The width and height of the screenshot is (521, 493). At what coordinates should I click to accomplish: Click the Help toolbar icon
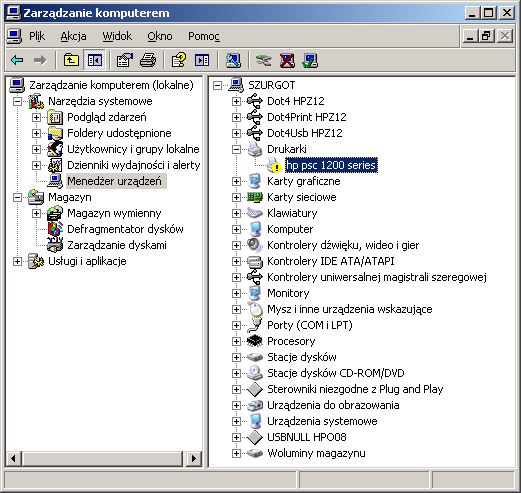pyautogui.click(x=179, y=60)
